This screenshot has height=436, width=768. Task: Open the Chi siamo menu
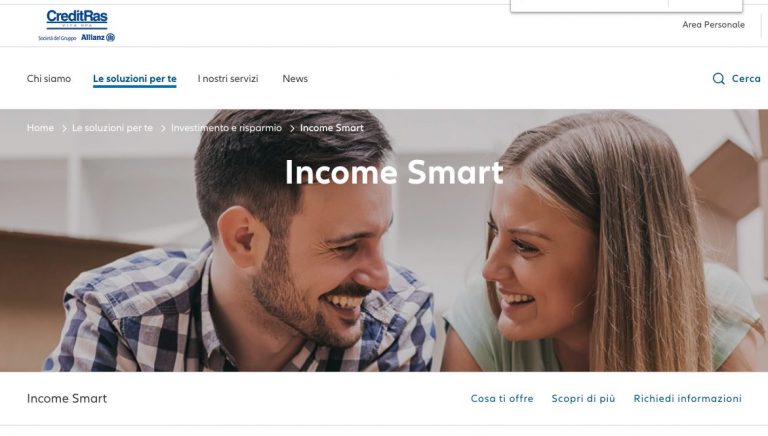49,78
